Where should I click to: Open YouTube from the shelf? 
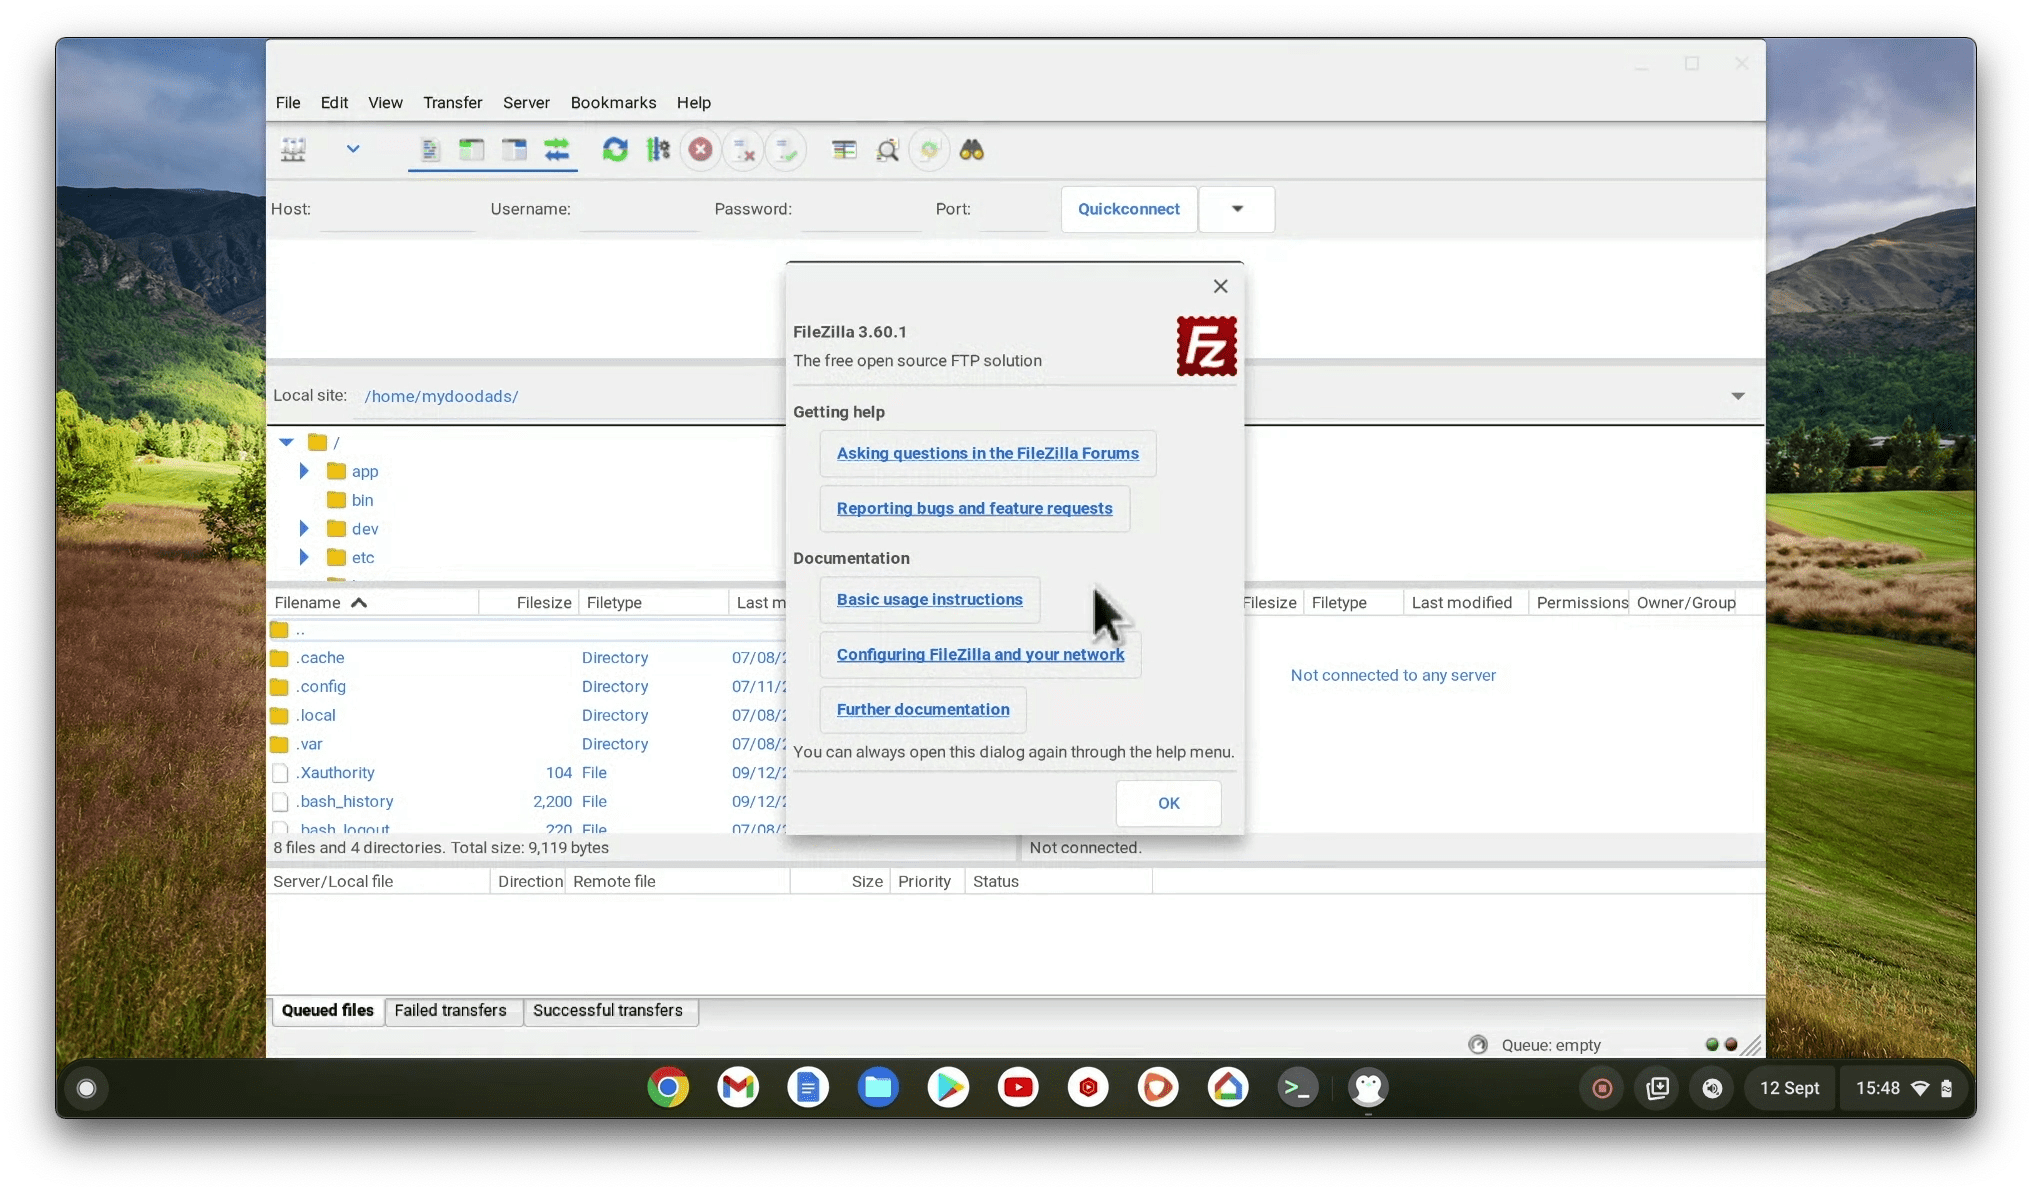[1018, 1088]
